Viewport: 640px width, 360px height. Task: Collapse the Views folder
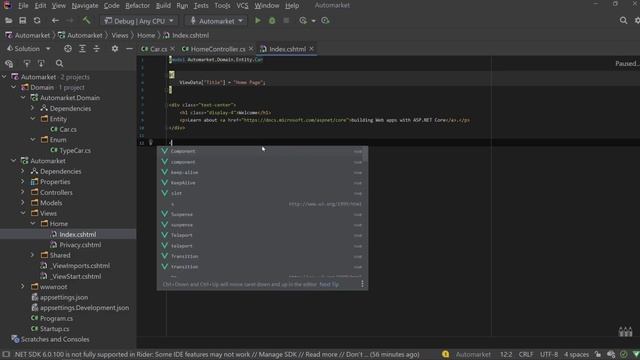[x=23, y=213]
